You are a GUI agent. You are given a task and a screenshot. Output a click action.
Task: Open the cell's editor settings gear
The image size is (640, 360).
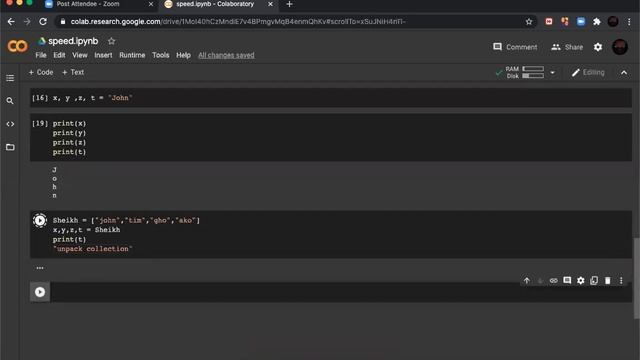(580, 280)
